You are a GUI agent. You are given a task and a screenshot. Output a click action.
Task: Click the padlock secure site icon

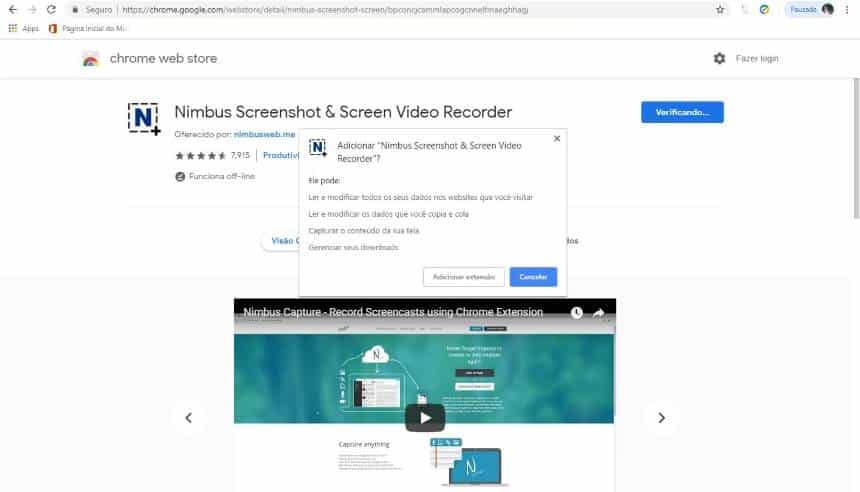click(x=75, y=10)
